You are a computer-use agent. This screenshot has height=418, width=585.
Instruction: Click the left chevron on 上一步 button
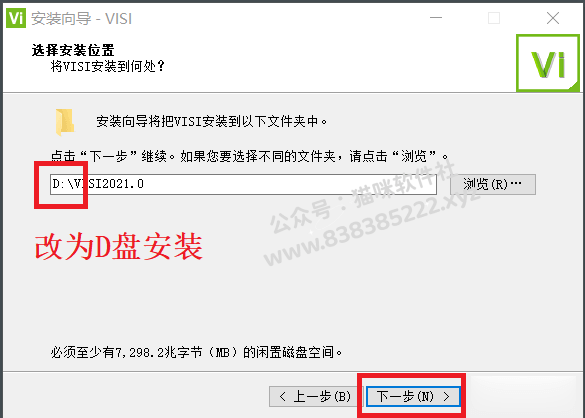pos(283,396)
